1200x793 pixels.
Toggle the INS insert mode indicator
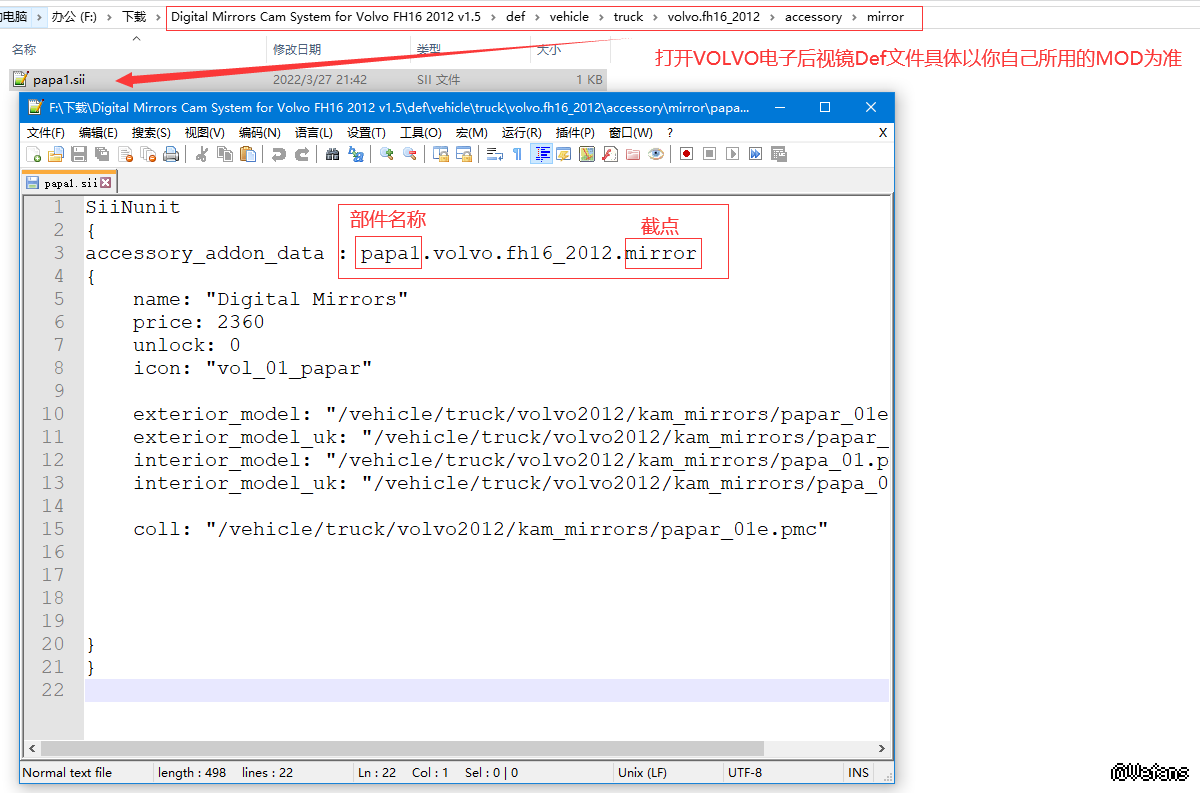[x=858, y=772]
